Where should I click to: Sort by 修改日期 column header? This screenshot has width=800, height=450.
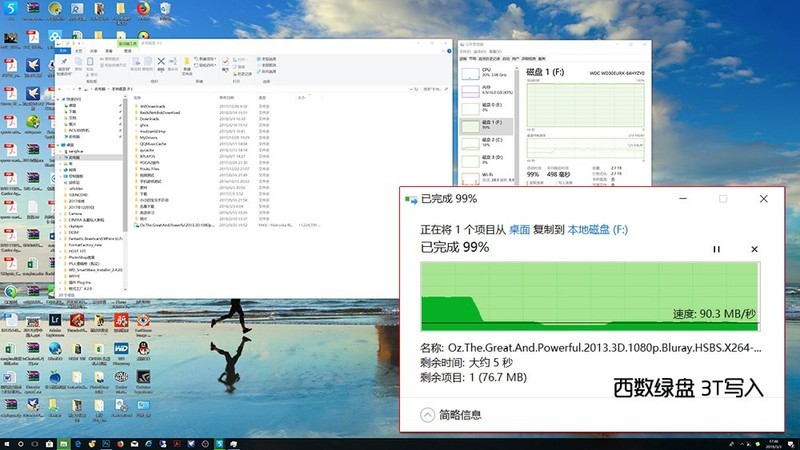(x=227, y=97)
